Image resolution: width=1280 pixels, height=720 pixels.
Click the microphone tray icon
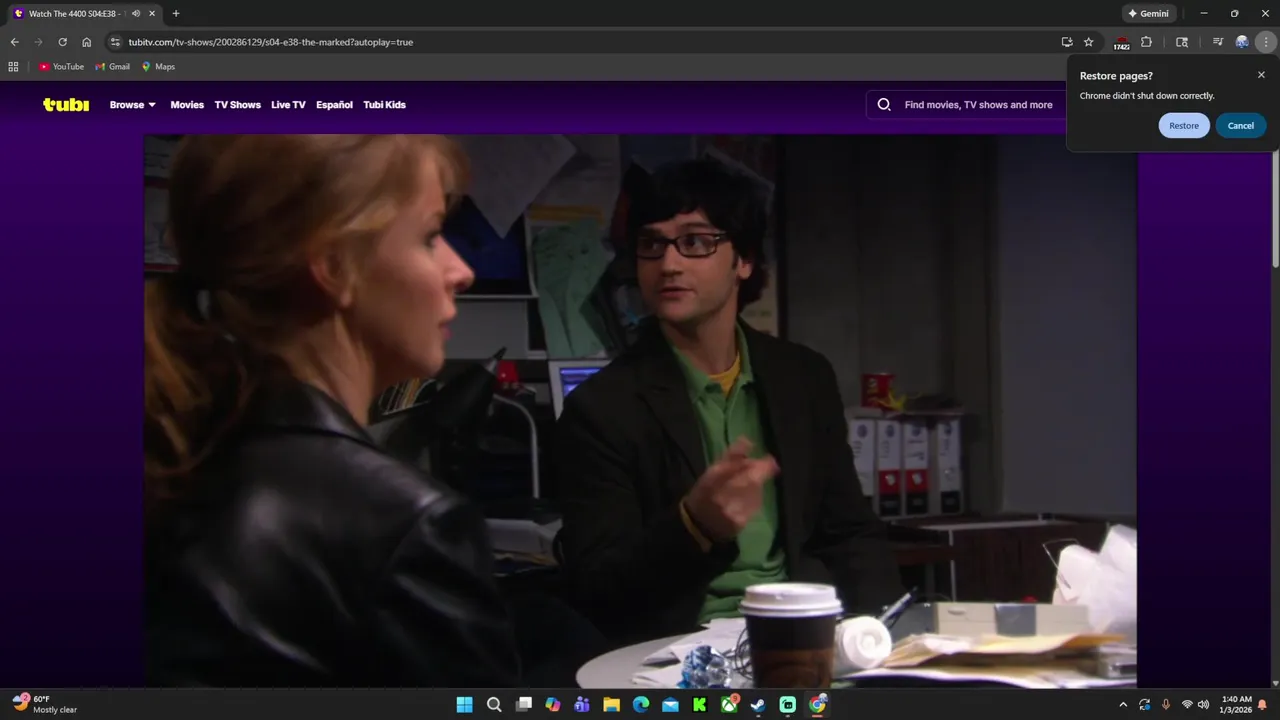point(1166,705)
